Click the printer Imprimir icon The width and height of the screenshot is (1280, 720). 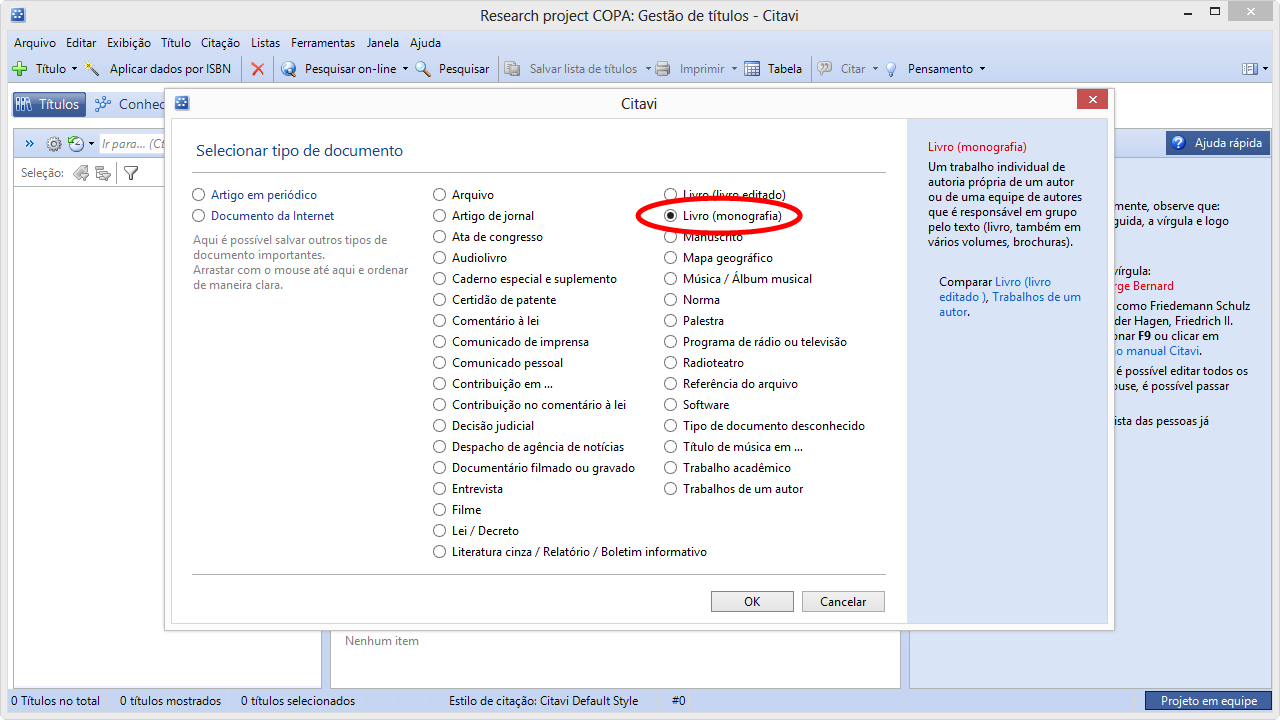click(663, 69)
